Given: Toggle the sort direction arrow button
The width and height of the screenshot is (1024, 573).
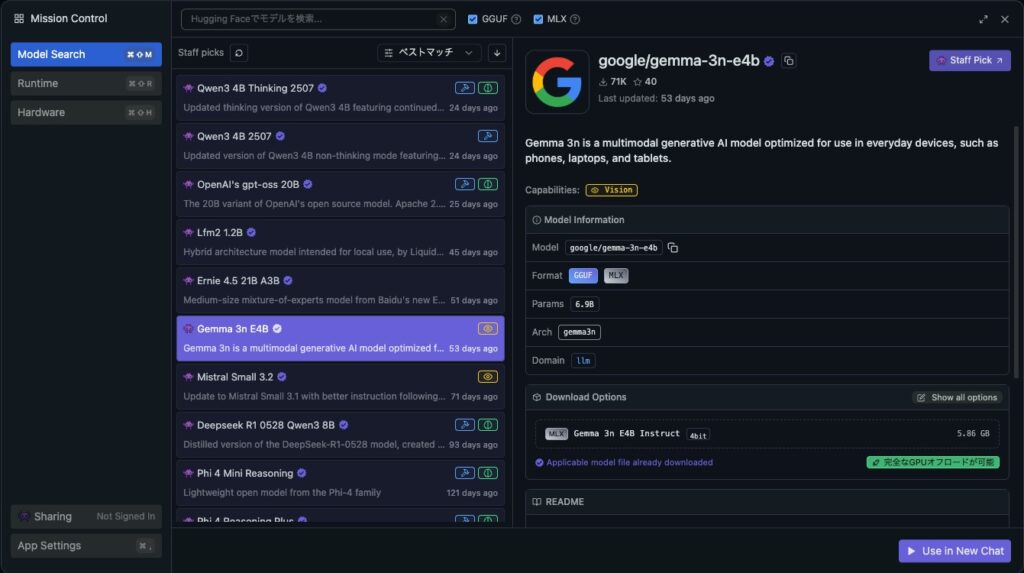Looking at the screenshot, I should click(497, 53).
